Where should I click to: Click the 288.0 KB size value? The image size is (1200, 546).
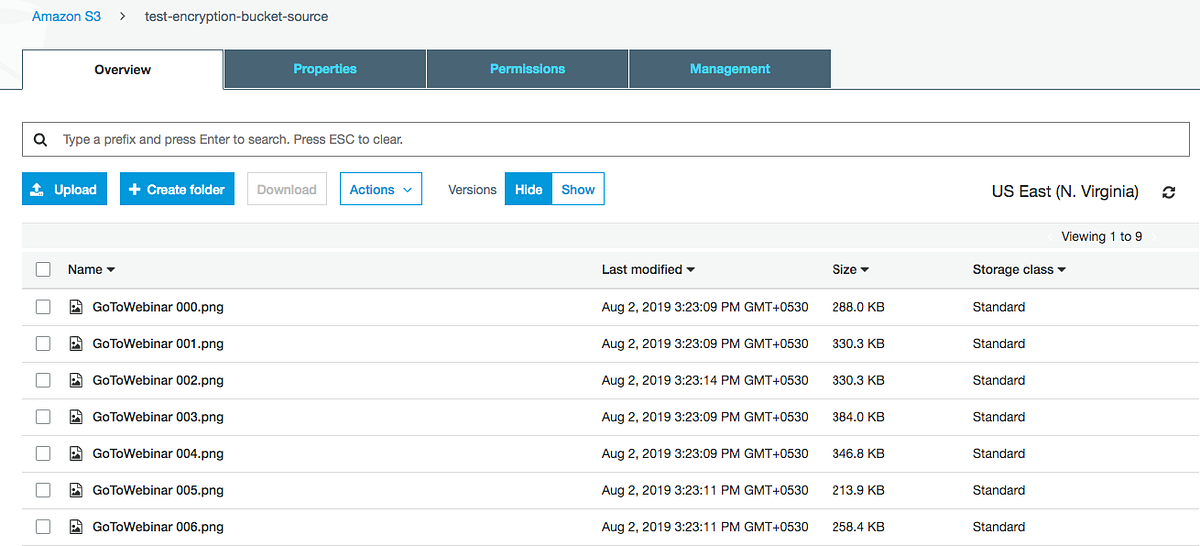[858, 307]
